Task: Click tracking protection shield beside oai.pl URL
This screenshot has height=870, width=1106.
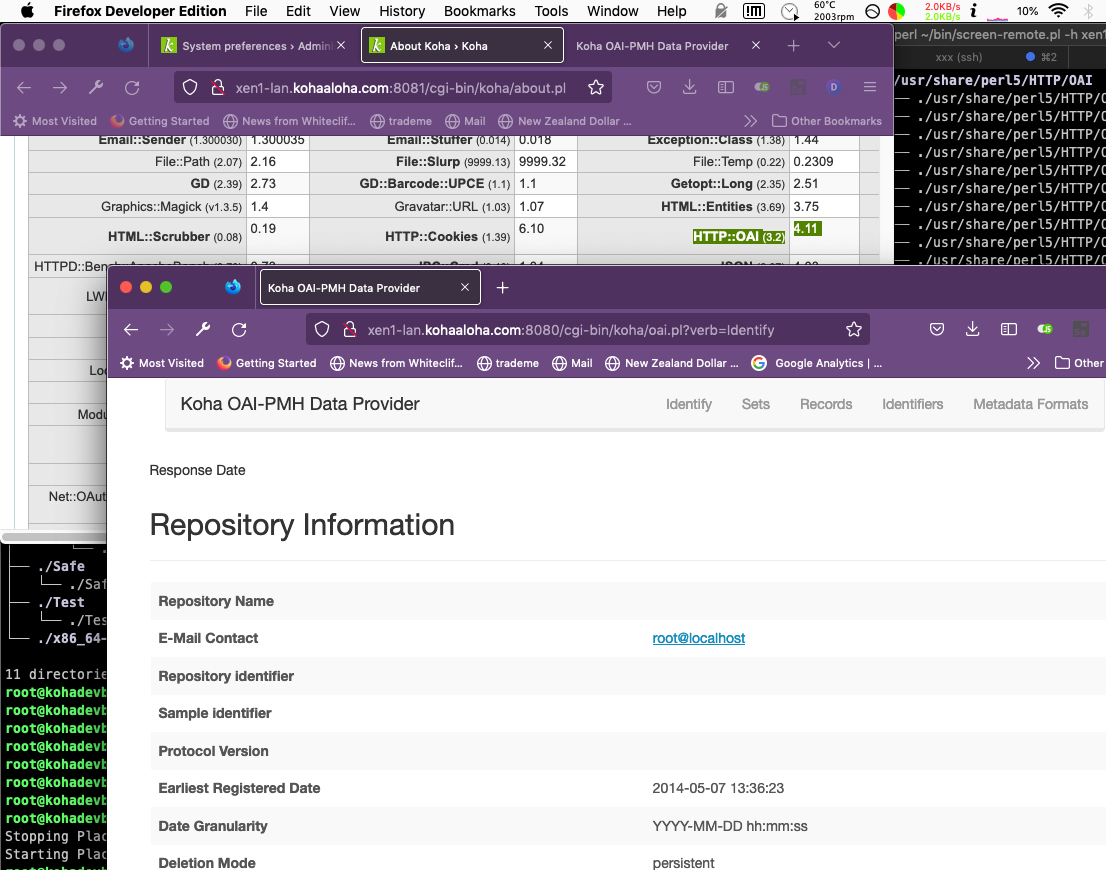Action: 322,330
